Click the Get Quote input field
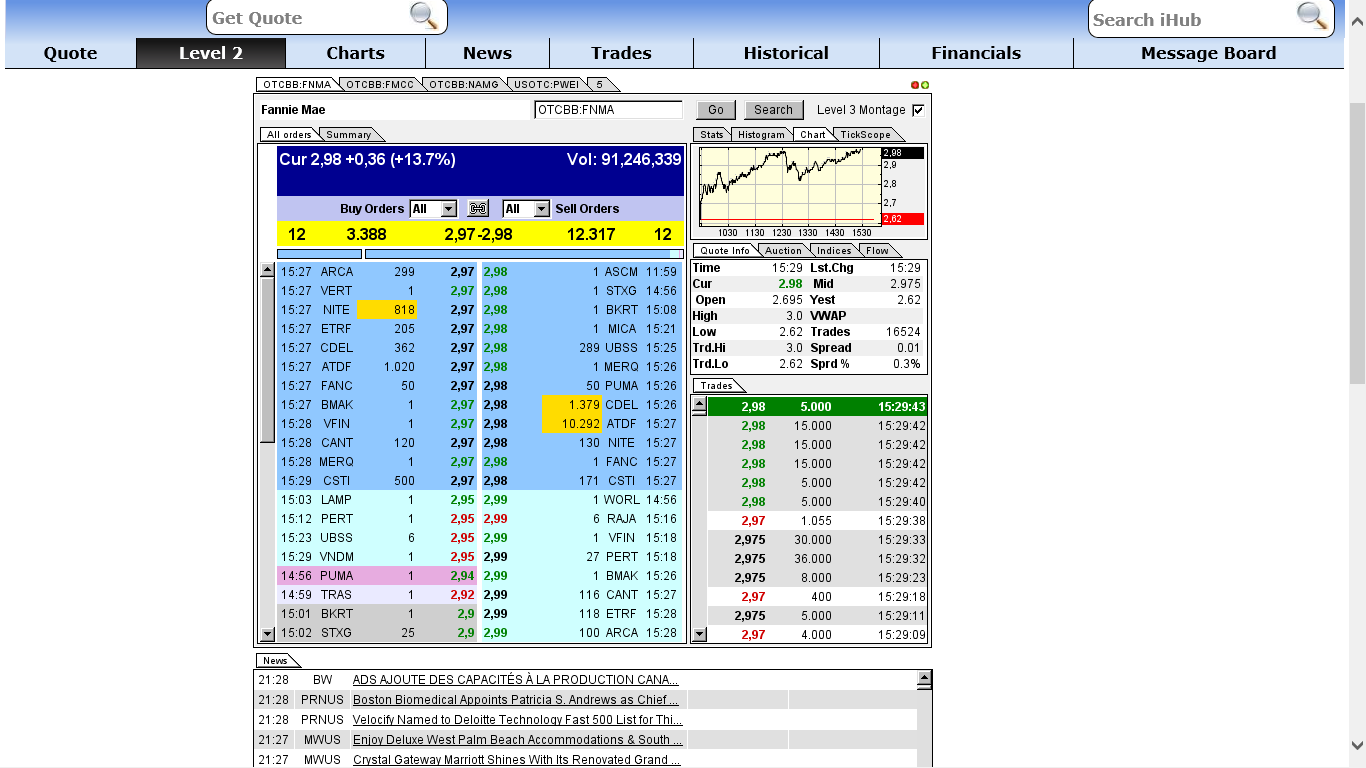 (x=310, y=17)
